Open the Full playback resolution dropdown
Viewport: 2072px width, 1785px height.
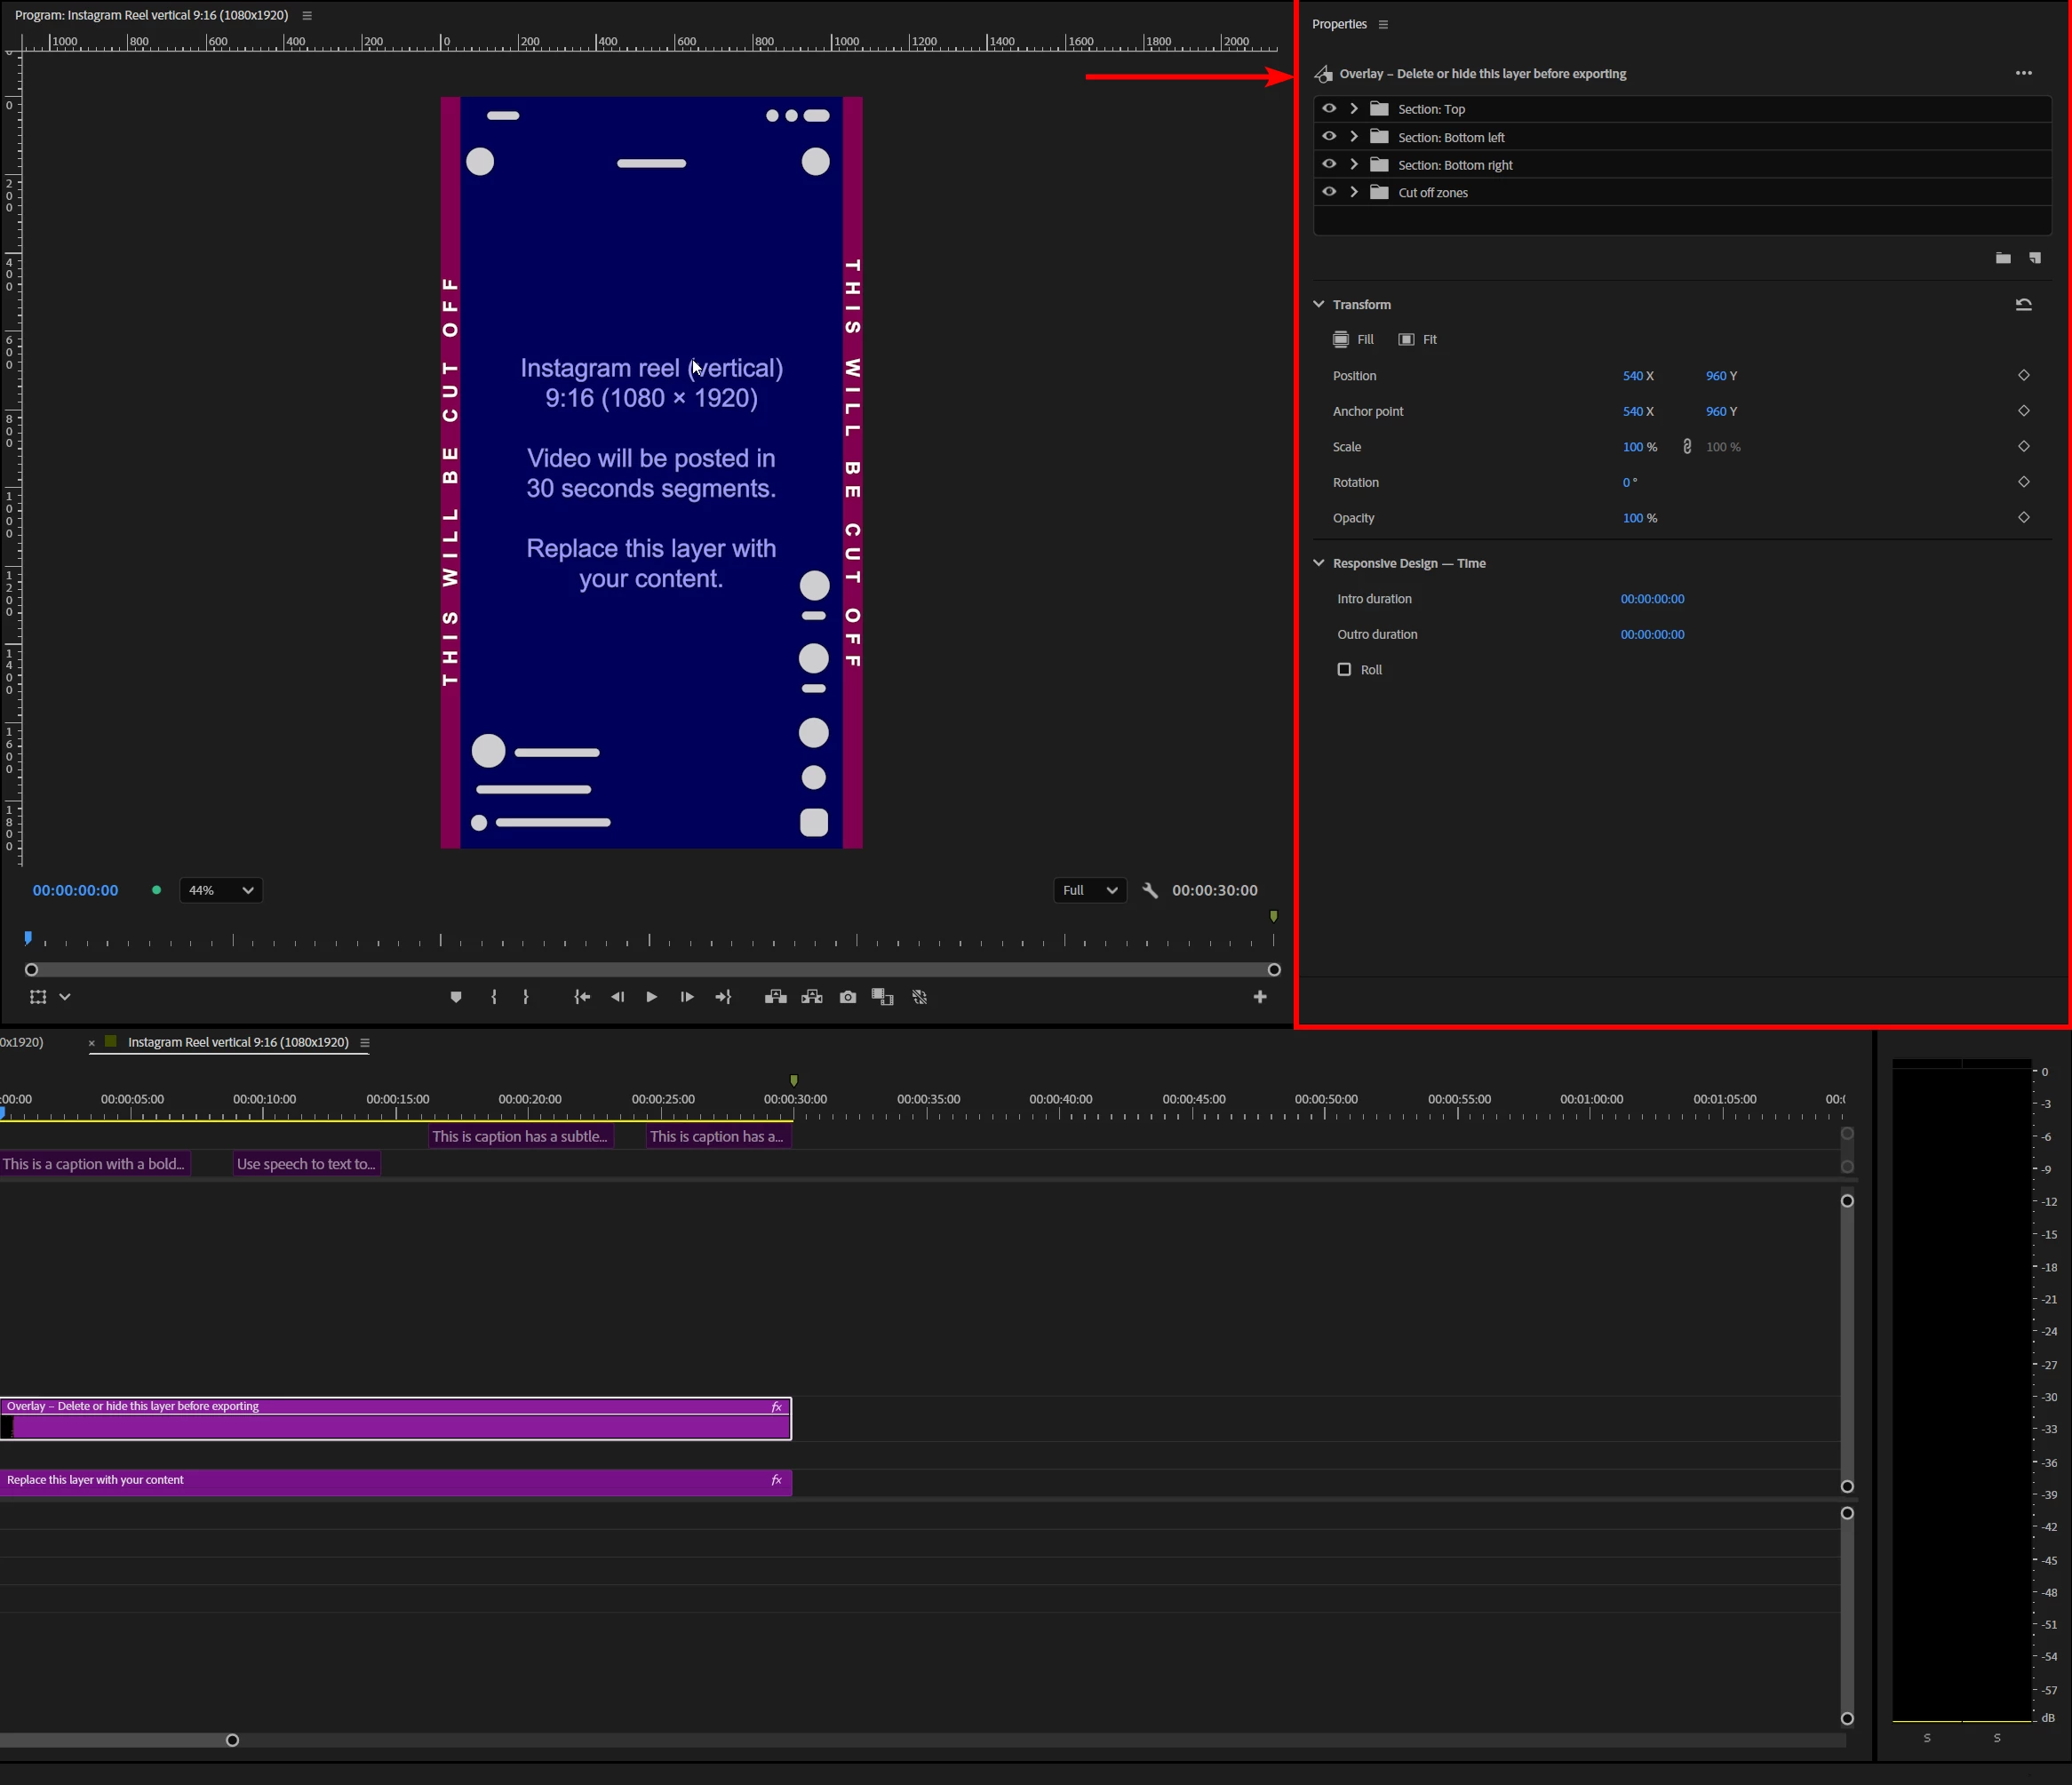point(1089,890)
